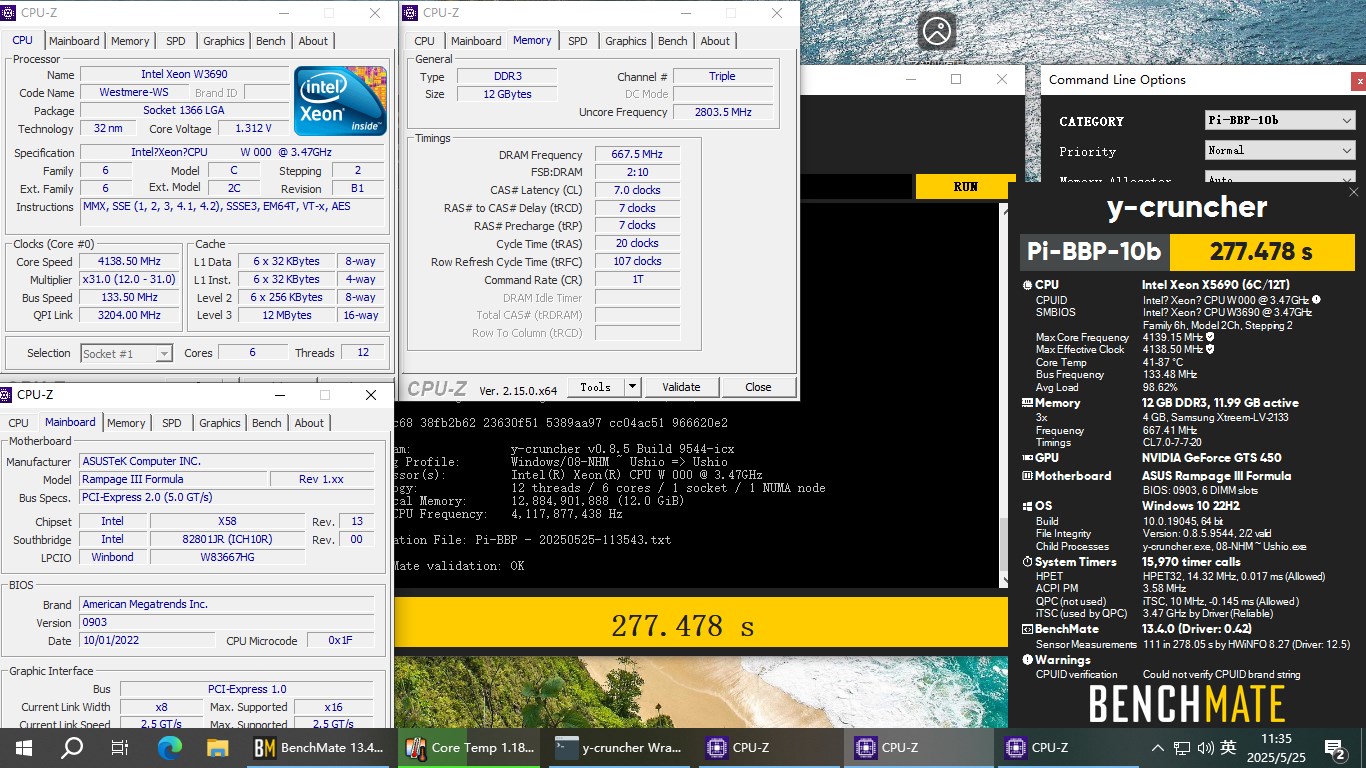Close the y-cruncher result overlay
Screen dimensions: 1366x768
click(x=1354, y=192)
